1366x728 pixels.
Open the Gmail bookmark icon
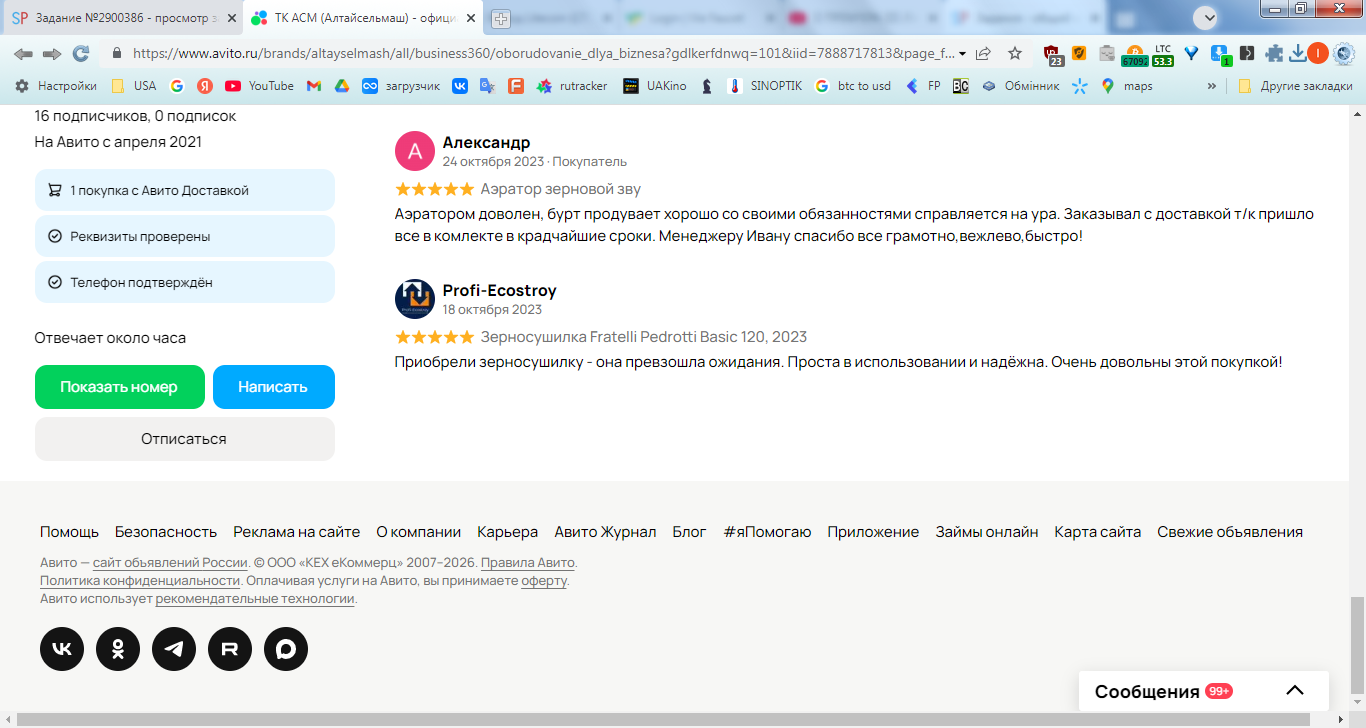pos(313,86)
